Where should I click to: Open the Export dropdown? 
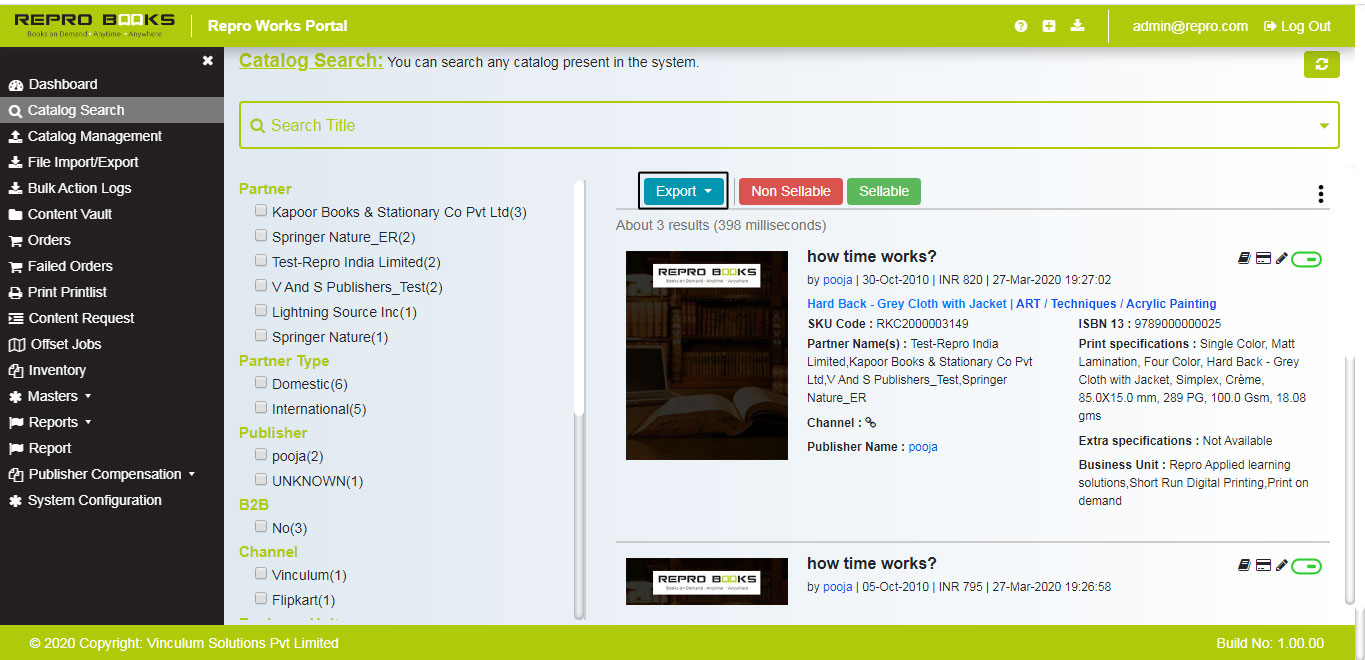(x=684, y=191)
